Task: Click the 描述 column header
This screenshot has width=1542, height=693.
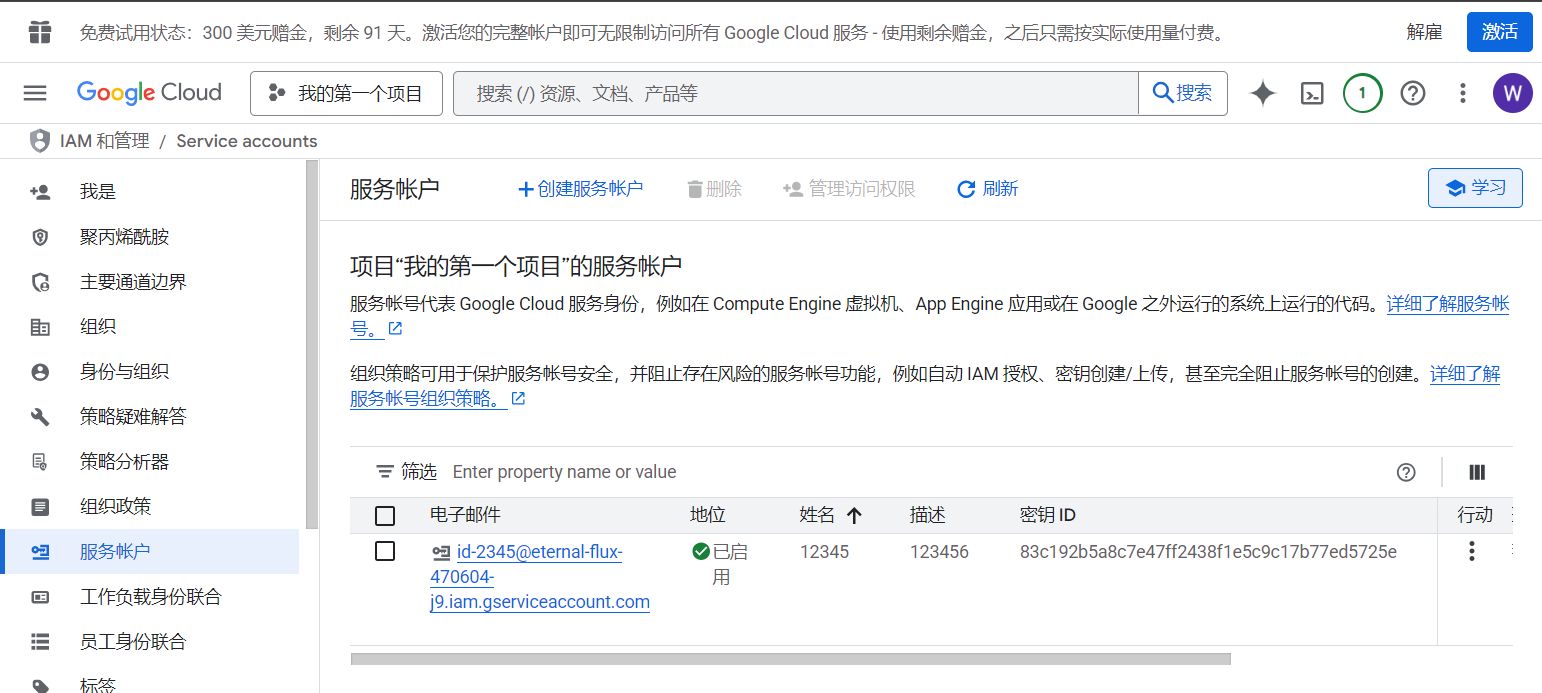Action: point(928,515)
